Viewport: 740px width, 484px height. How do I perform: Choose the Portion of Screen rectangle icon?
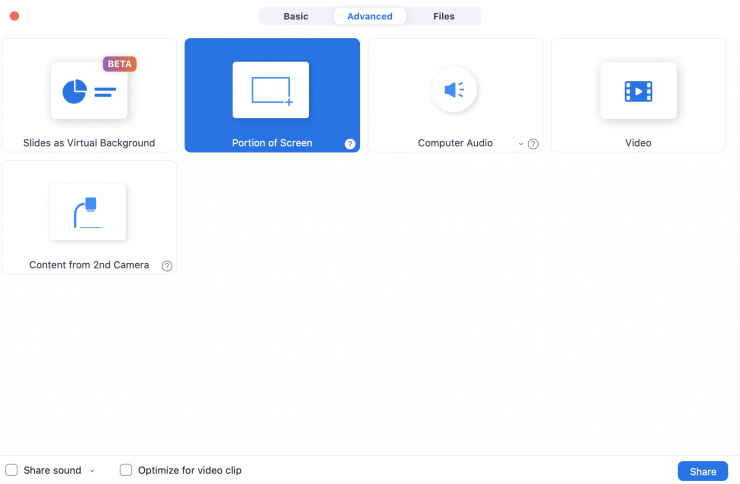click(271, 91)
